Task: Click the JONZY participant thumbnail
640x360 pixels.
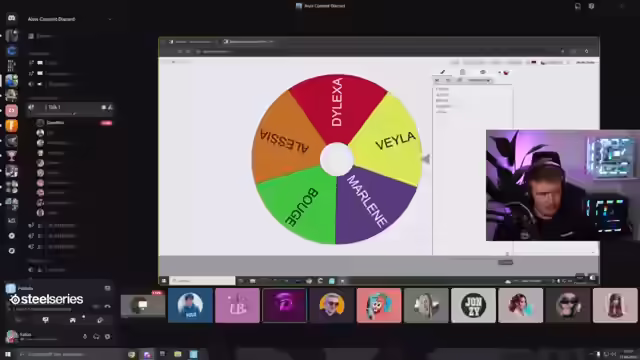Action: (473, 305)
